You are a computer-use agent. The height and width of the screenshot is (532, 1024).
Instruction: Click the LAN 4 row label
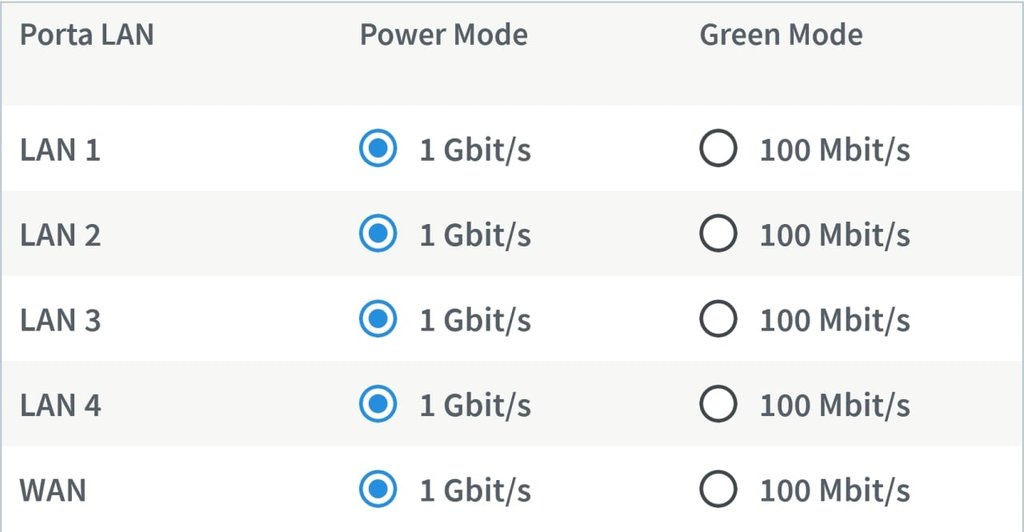60,405
